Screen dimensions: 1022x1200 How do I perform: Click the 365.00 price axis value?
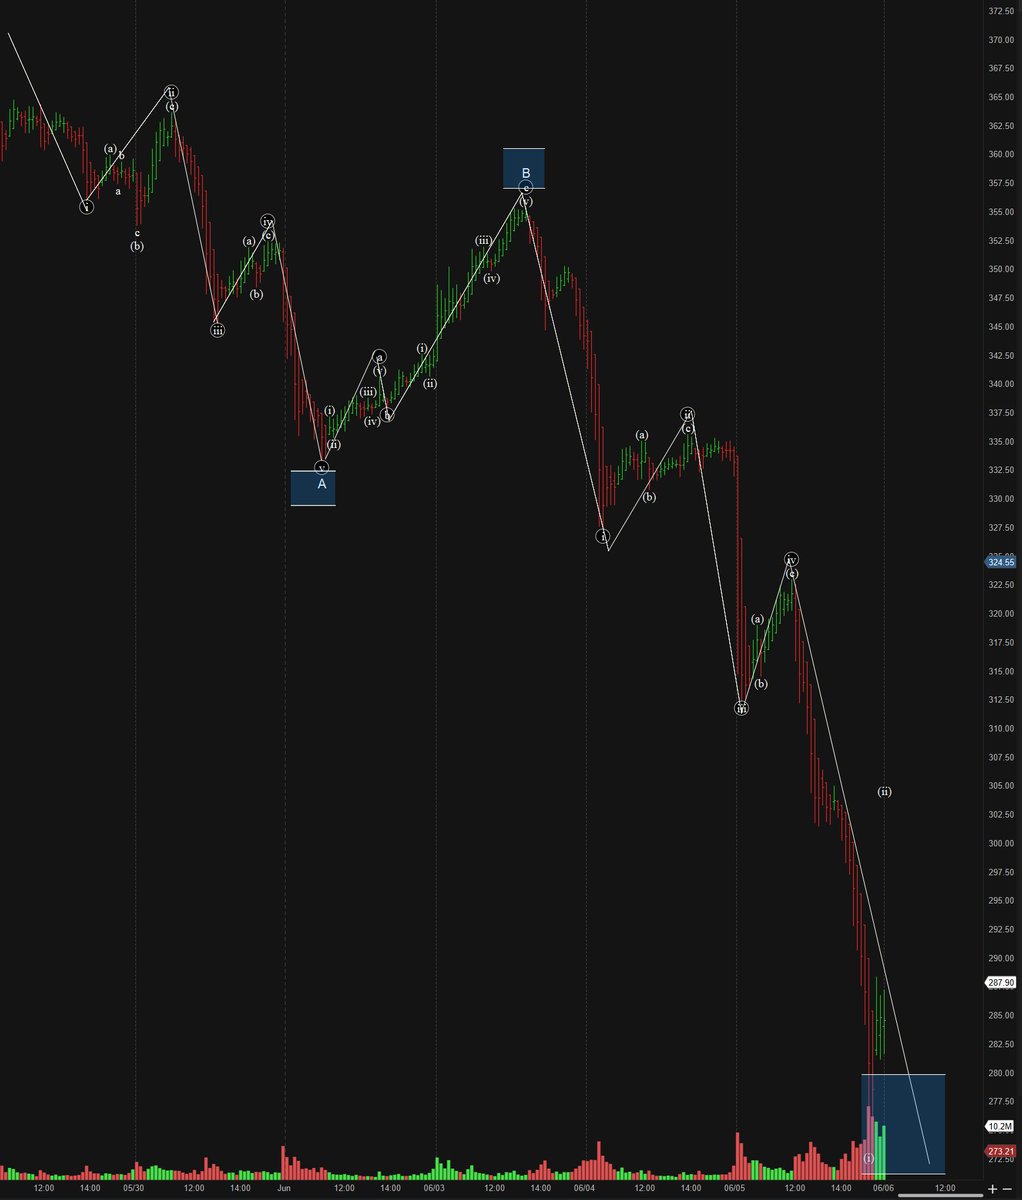pos(1001,98)
